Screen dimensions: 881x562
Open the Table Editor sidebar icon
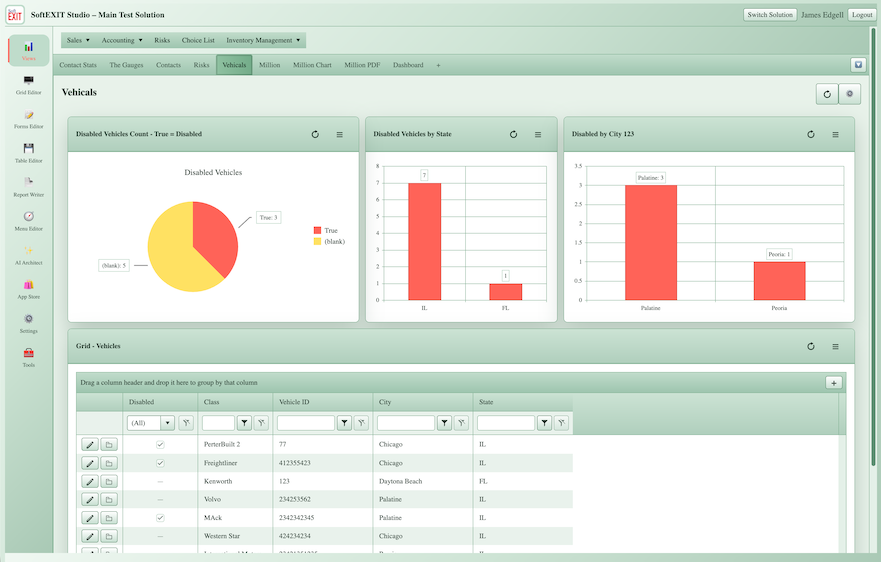point(29,152)
